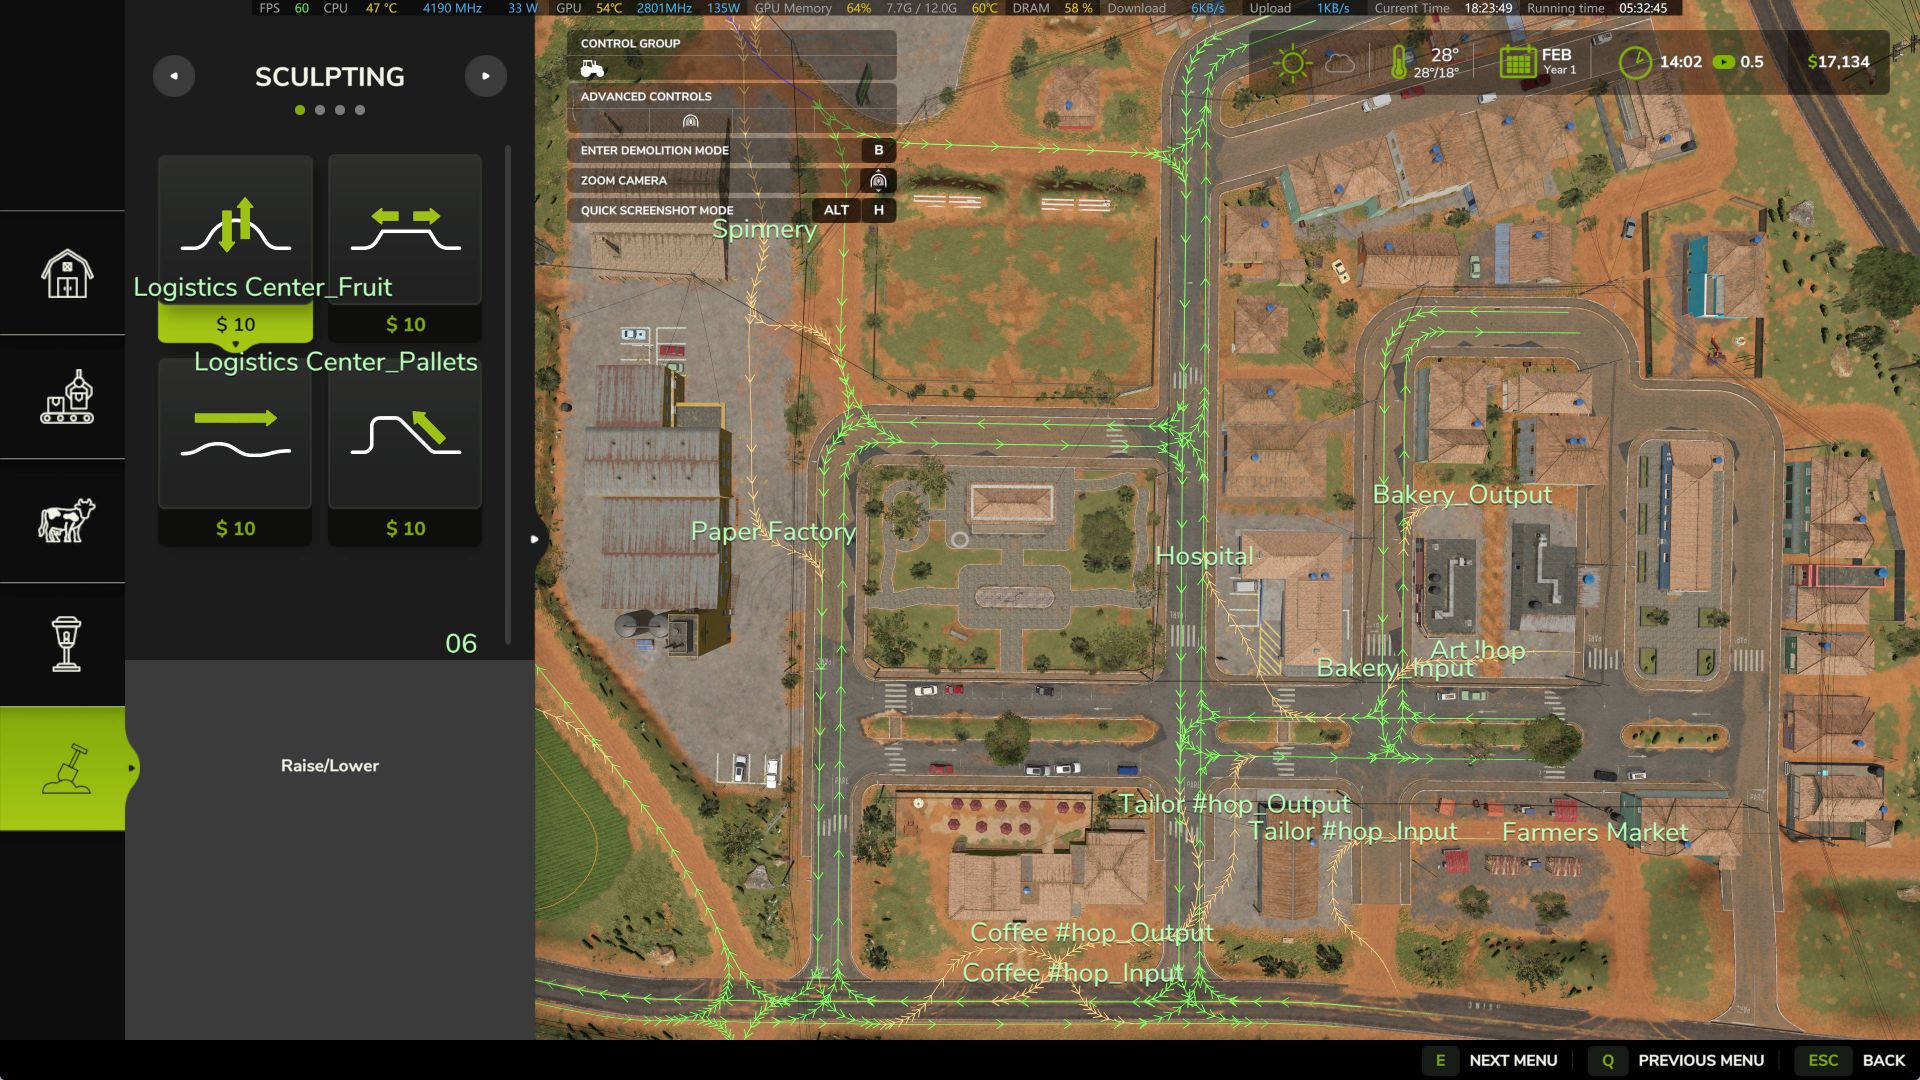The height and width of the screenshot is (1080, 1920).
Task: Select the second page indicator dot
Action: tap(320, 110)
